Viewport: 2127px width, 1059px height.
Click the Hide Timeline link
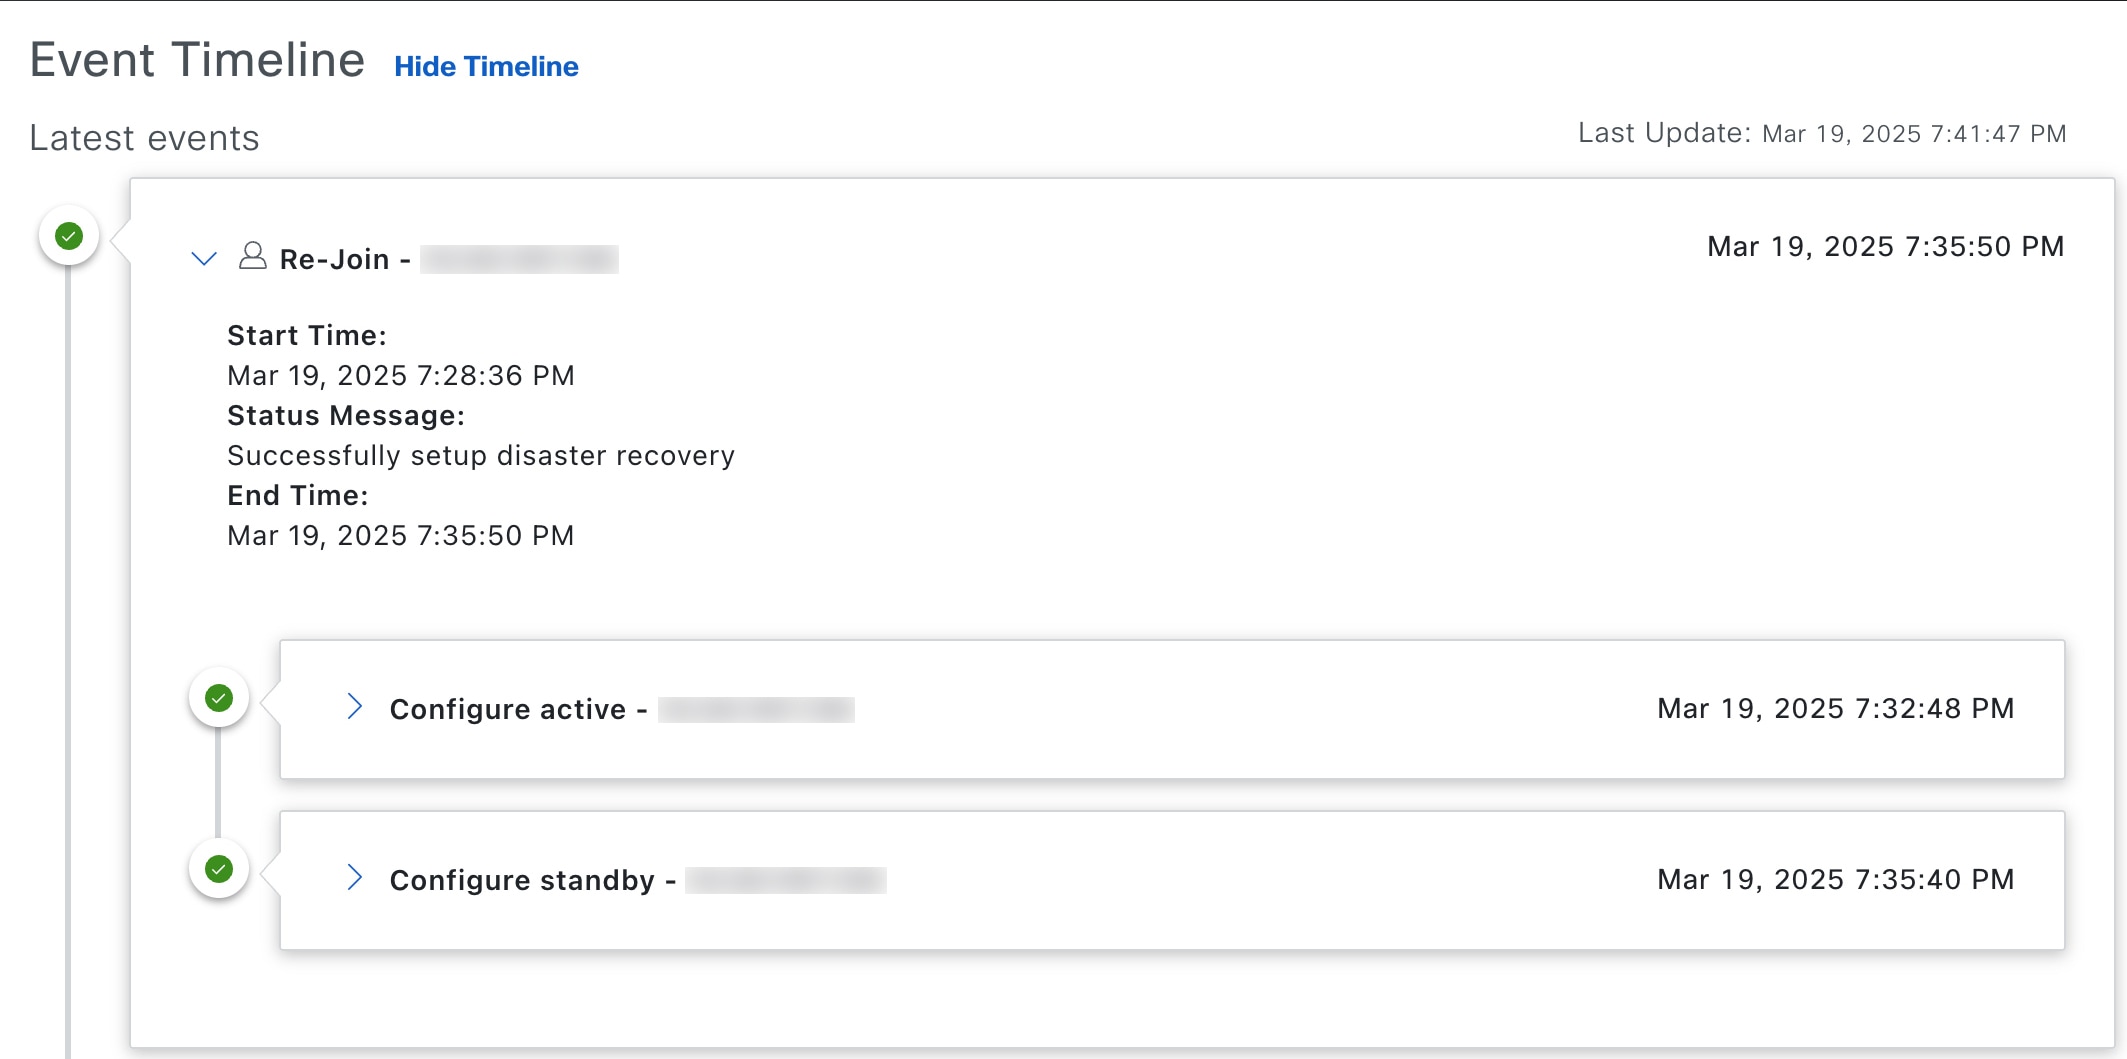pyautogui.click(x=486, y=67)
